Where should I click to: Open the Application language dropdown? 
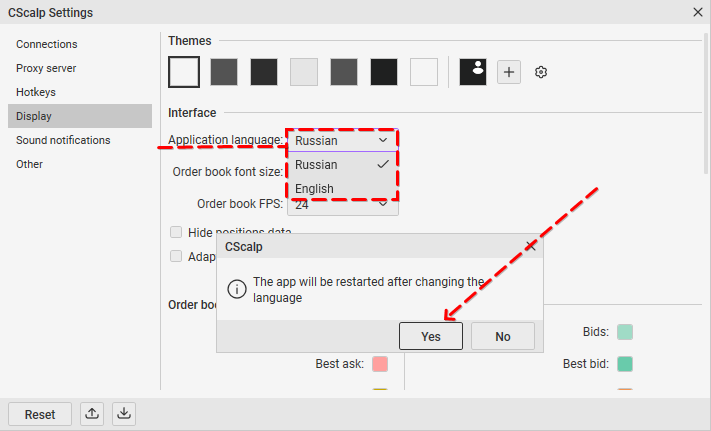pos(343,140)
